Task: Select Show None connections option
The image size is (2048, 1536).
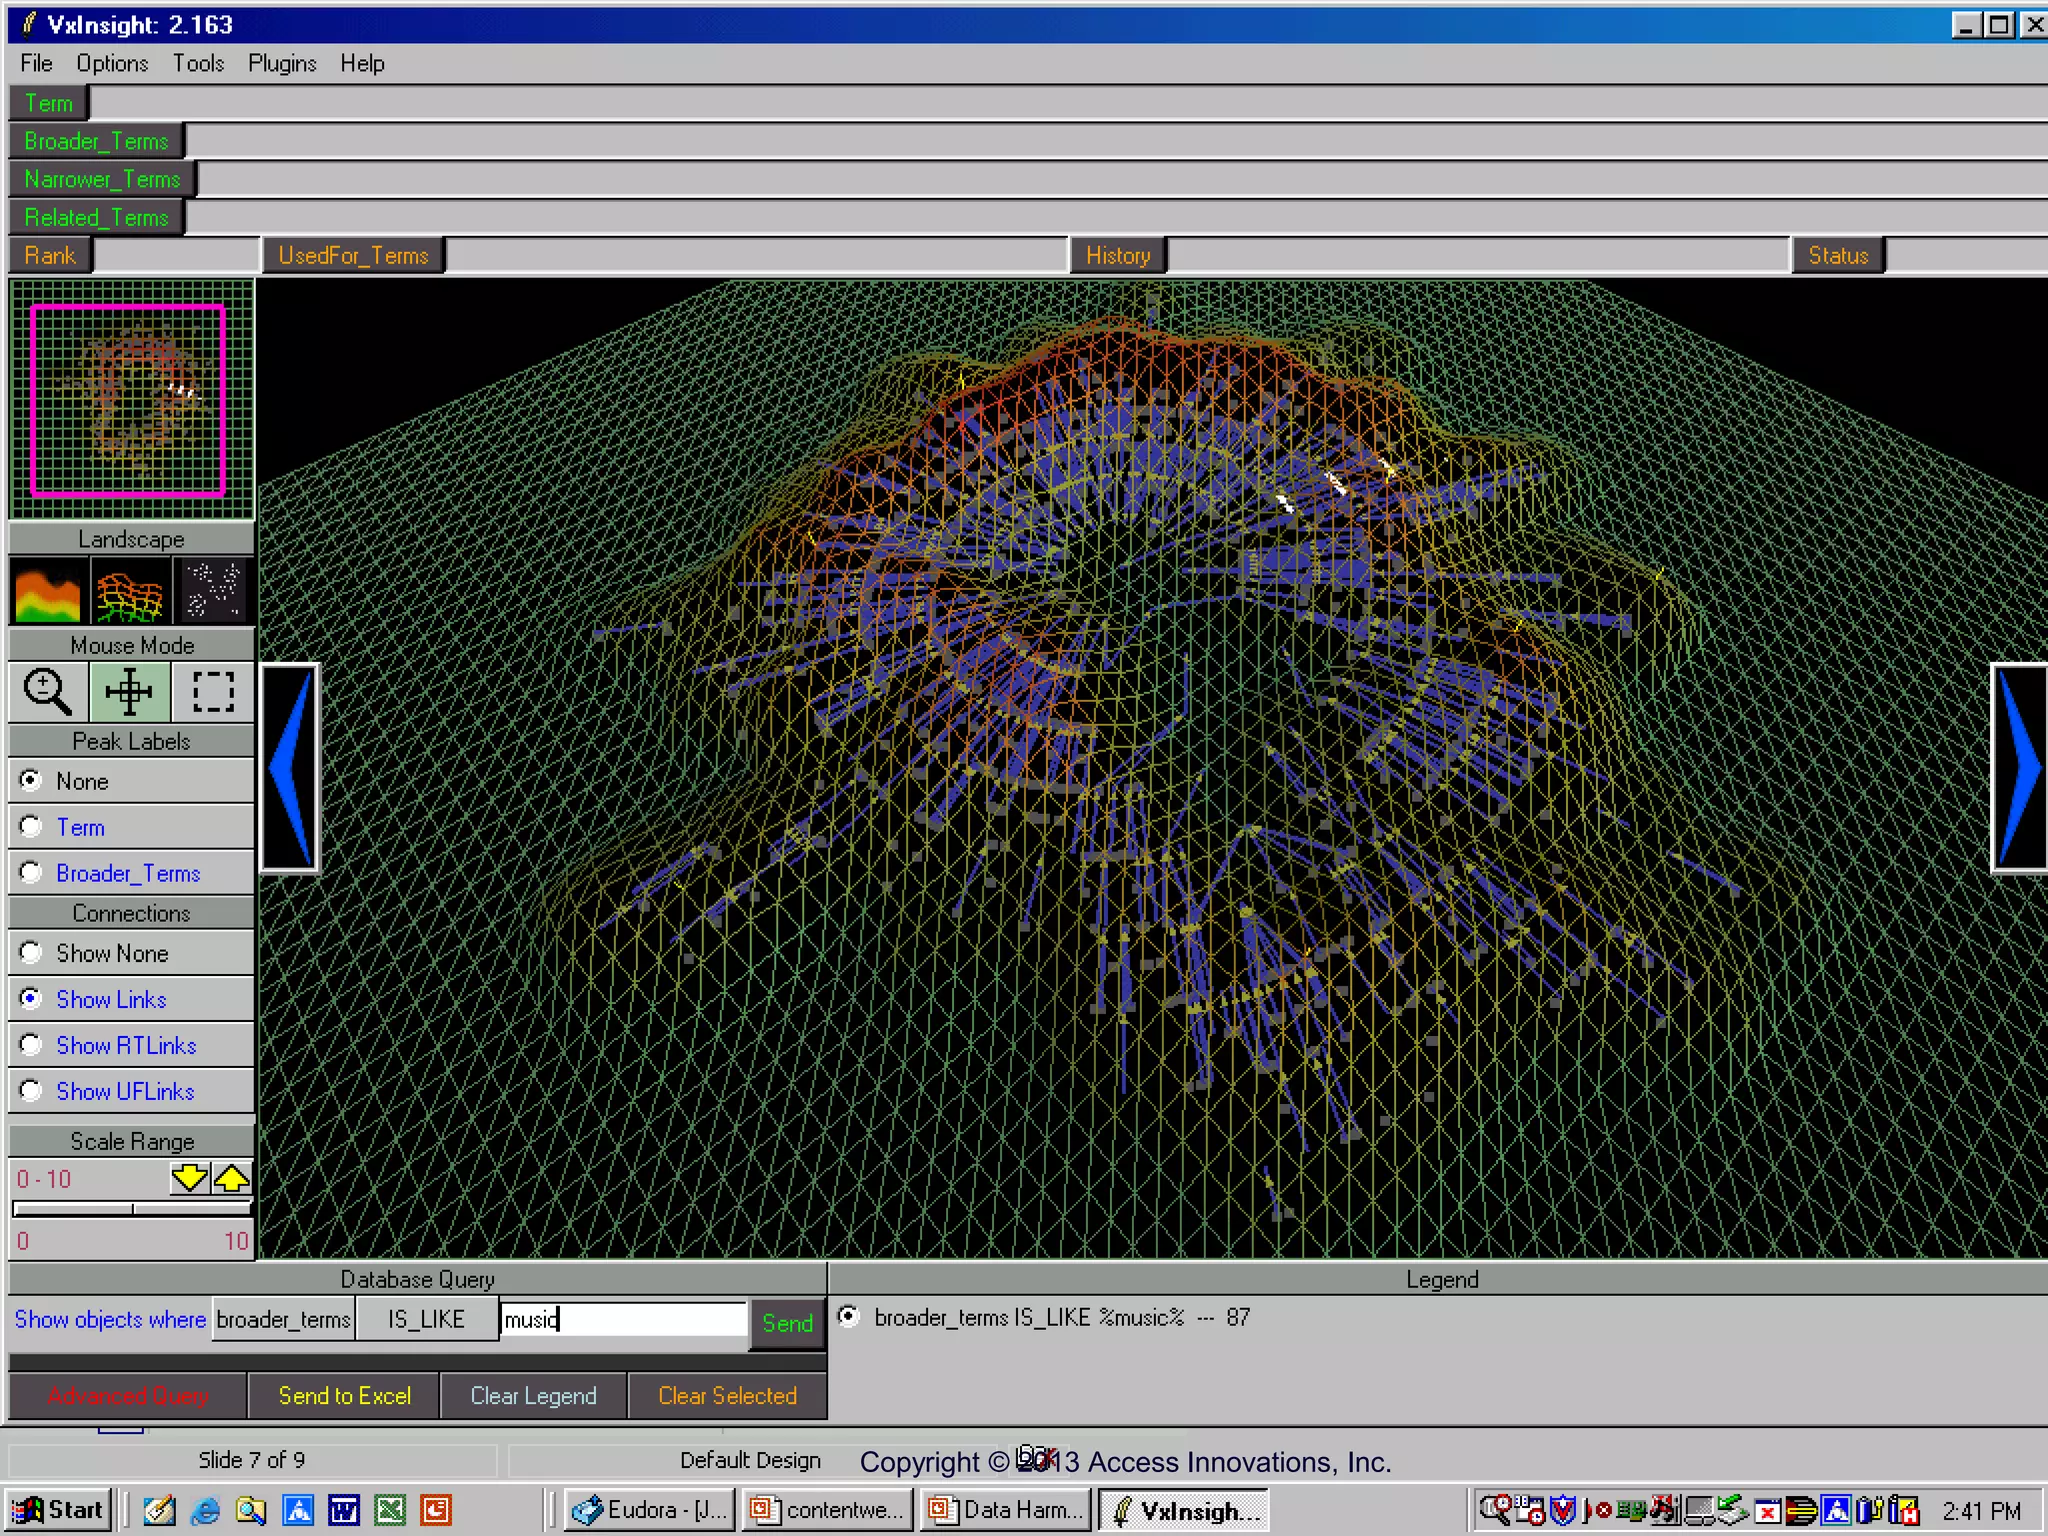Action: click(x=32, y=953)
